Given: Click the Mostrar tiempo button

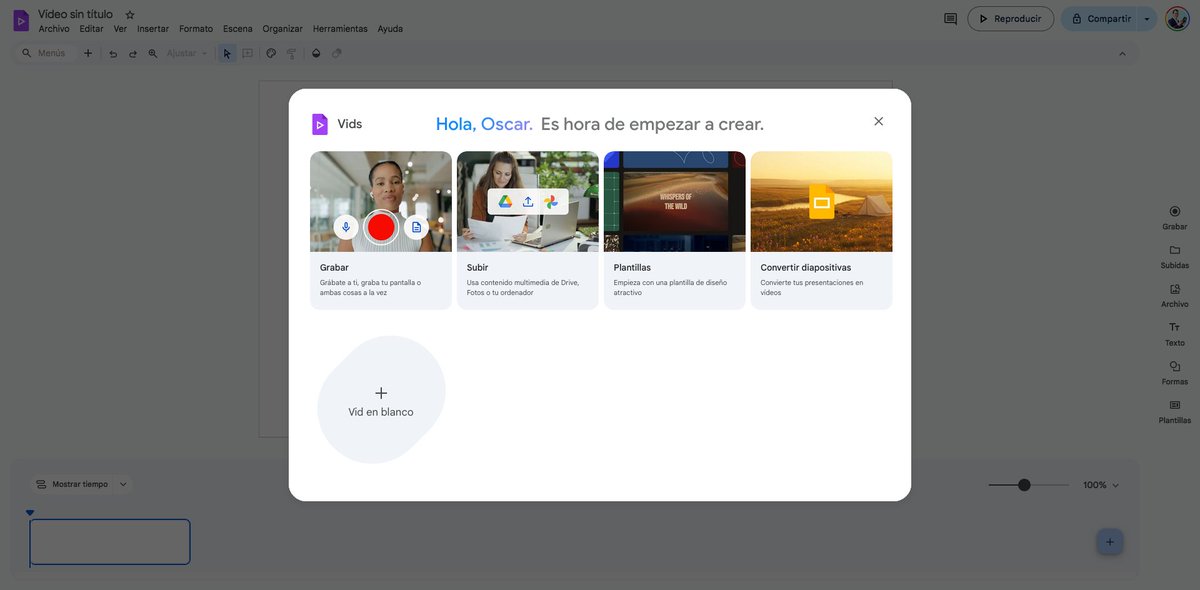Looking at the screenshot, I should (72, 484).
